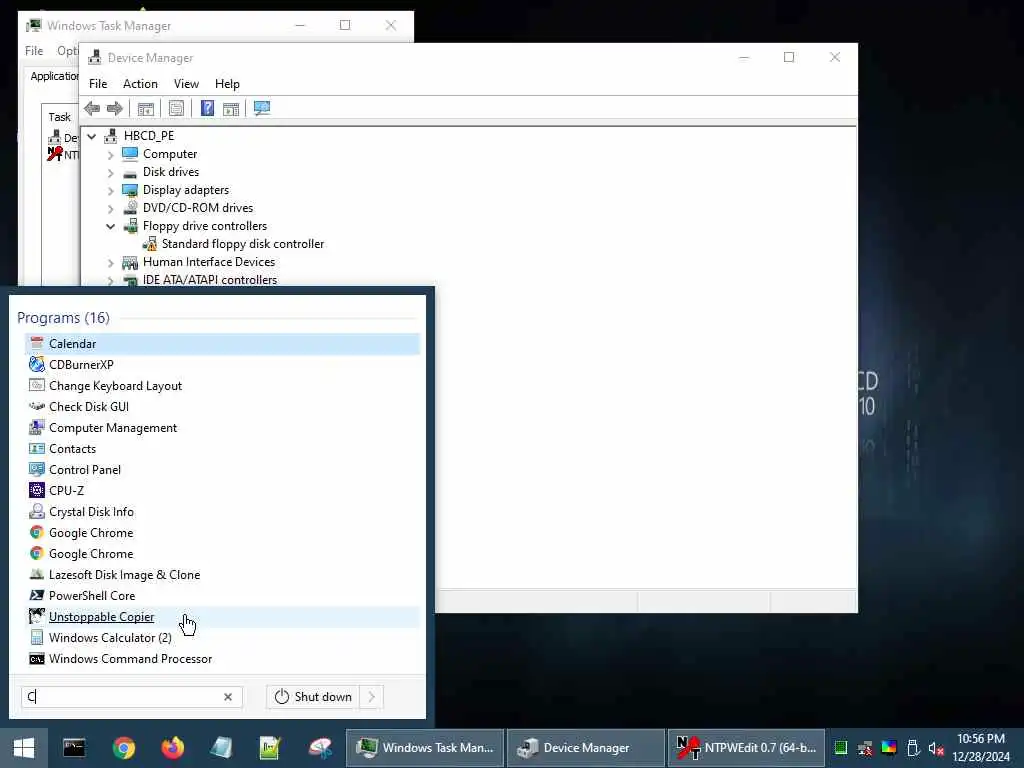Collapse the Floppy drive controllers category

110,226
